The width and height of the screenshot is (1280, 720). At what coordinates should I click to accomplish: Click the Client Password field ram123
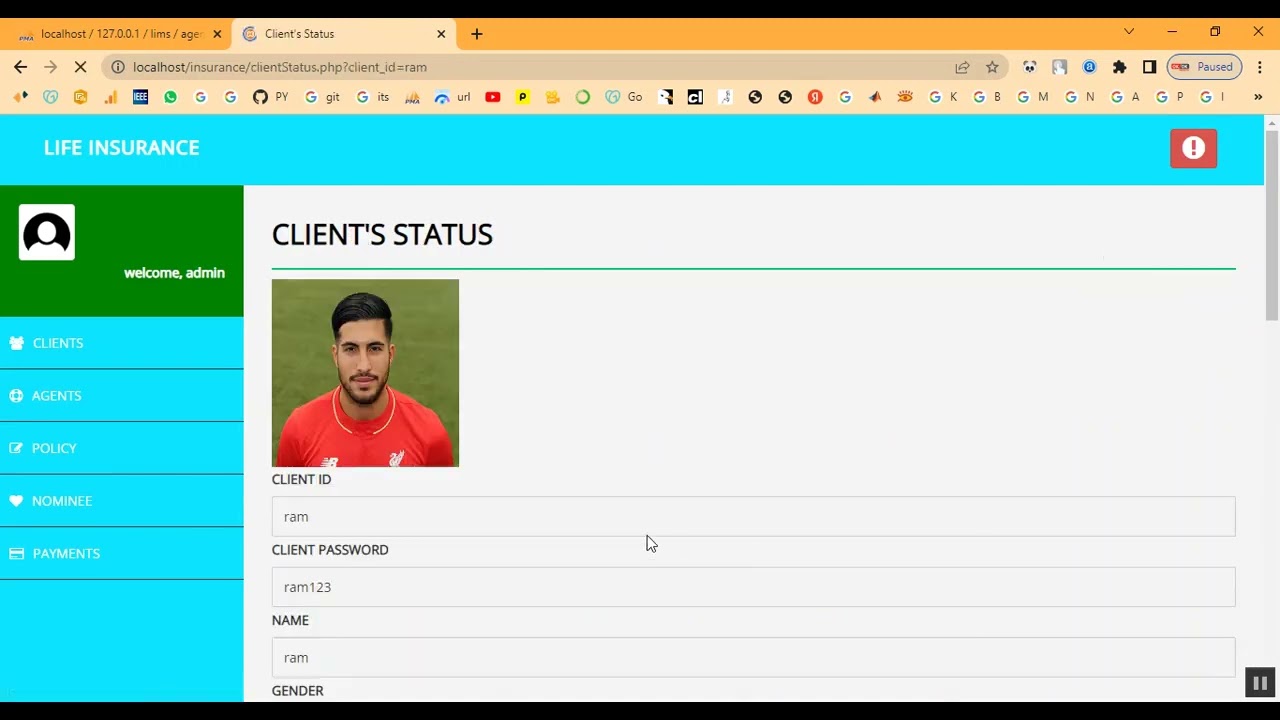point(753,587)
